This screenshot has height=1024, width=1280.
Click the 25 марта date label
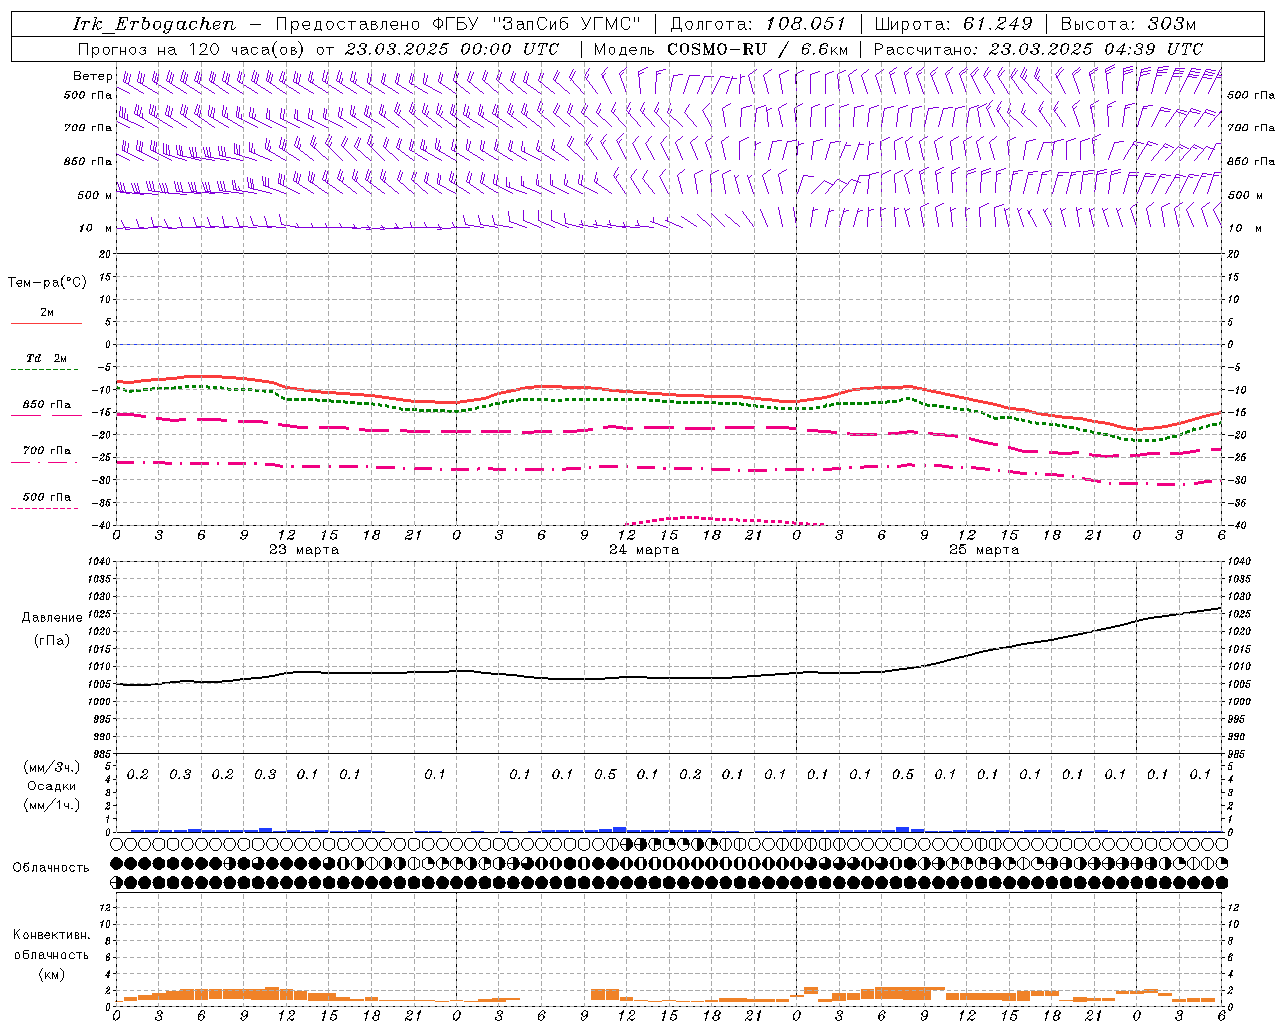point(984,550)
